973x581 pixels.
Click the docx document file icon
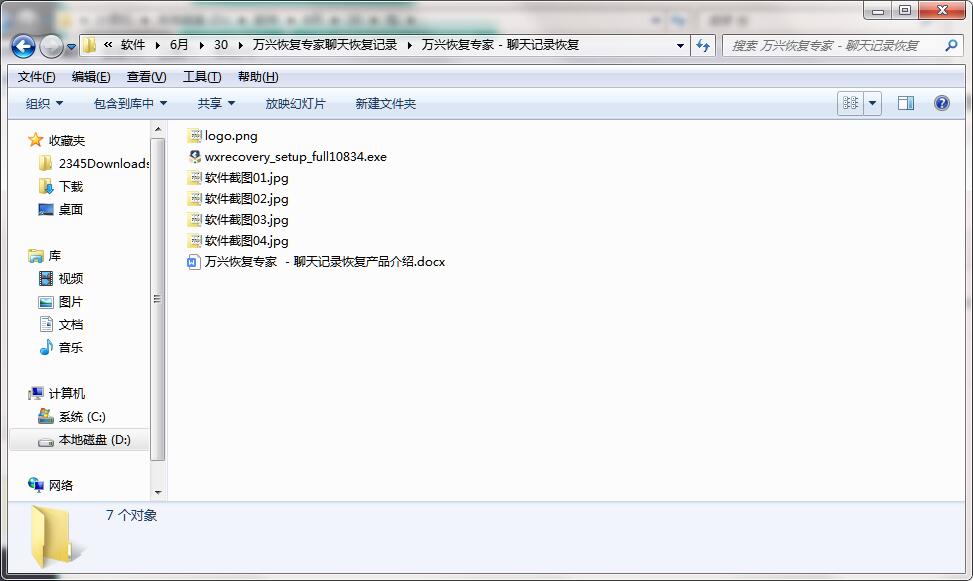coord(194,262)
